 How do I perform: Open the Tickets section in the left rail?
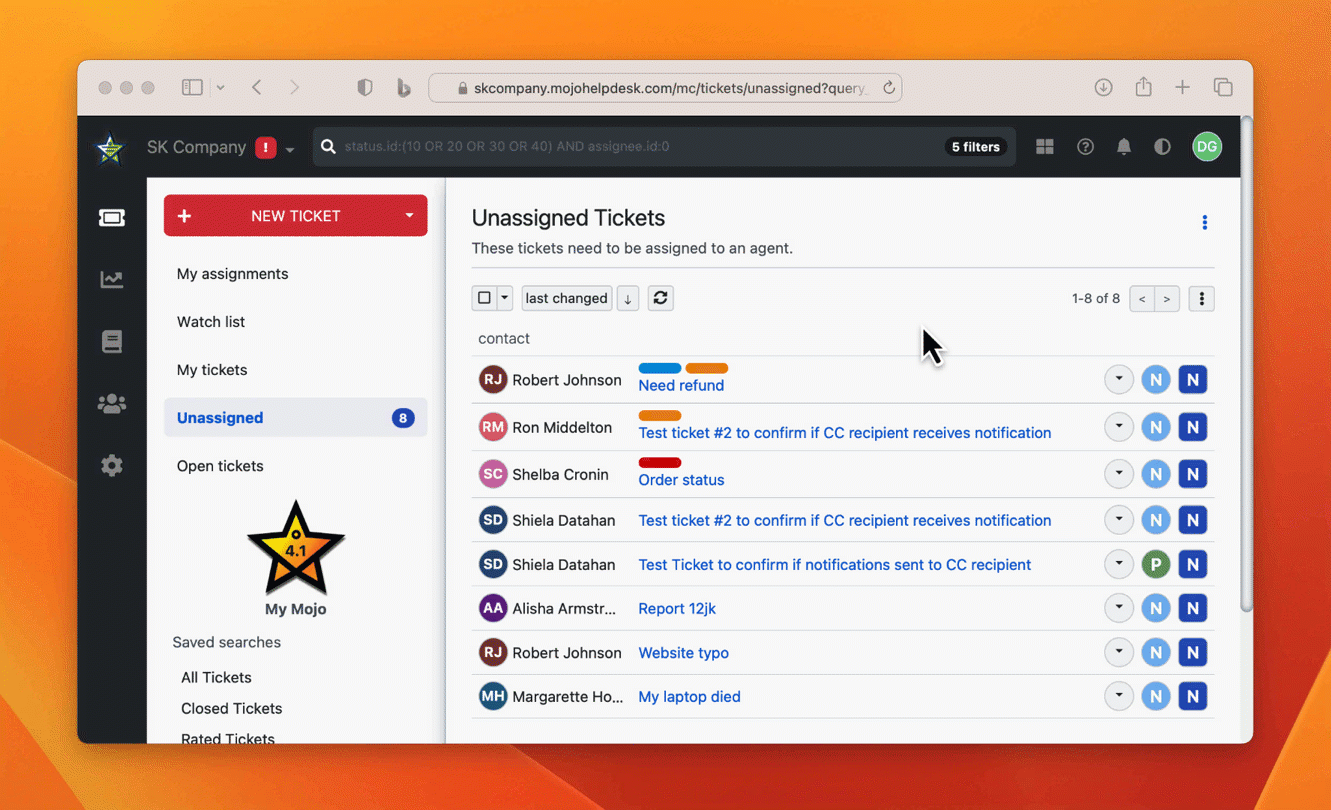click(112, 218)
